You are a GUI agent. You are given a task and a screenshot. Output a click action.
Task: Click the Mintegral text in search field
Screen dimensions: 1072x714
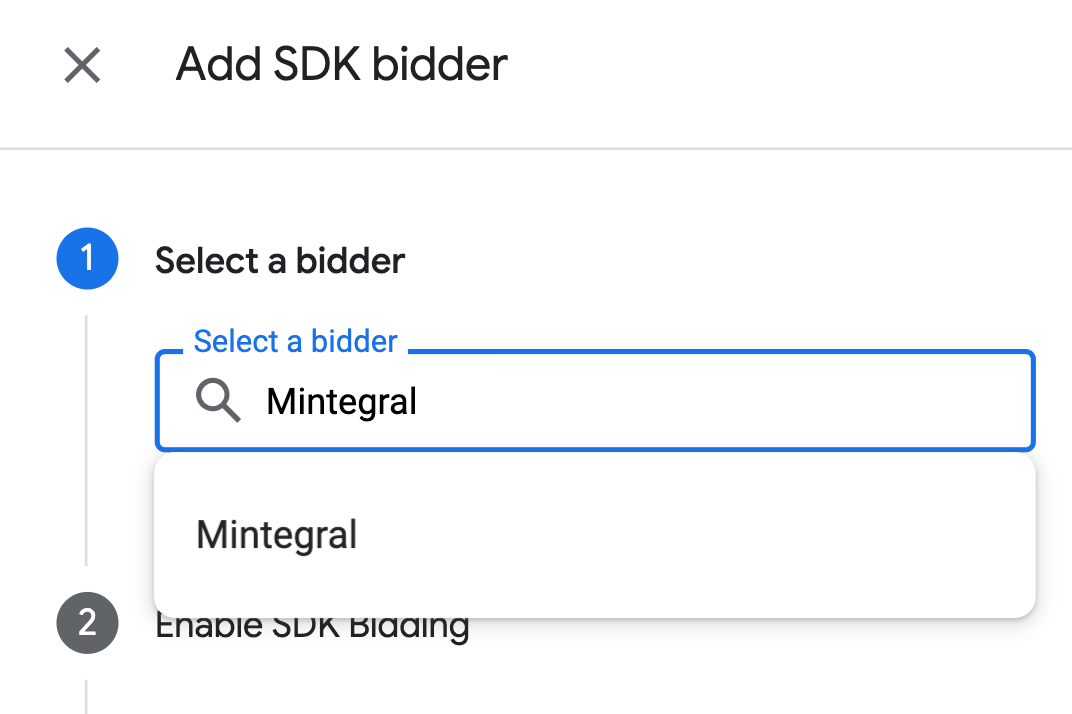point(341,401)
